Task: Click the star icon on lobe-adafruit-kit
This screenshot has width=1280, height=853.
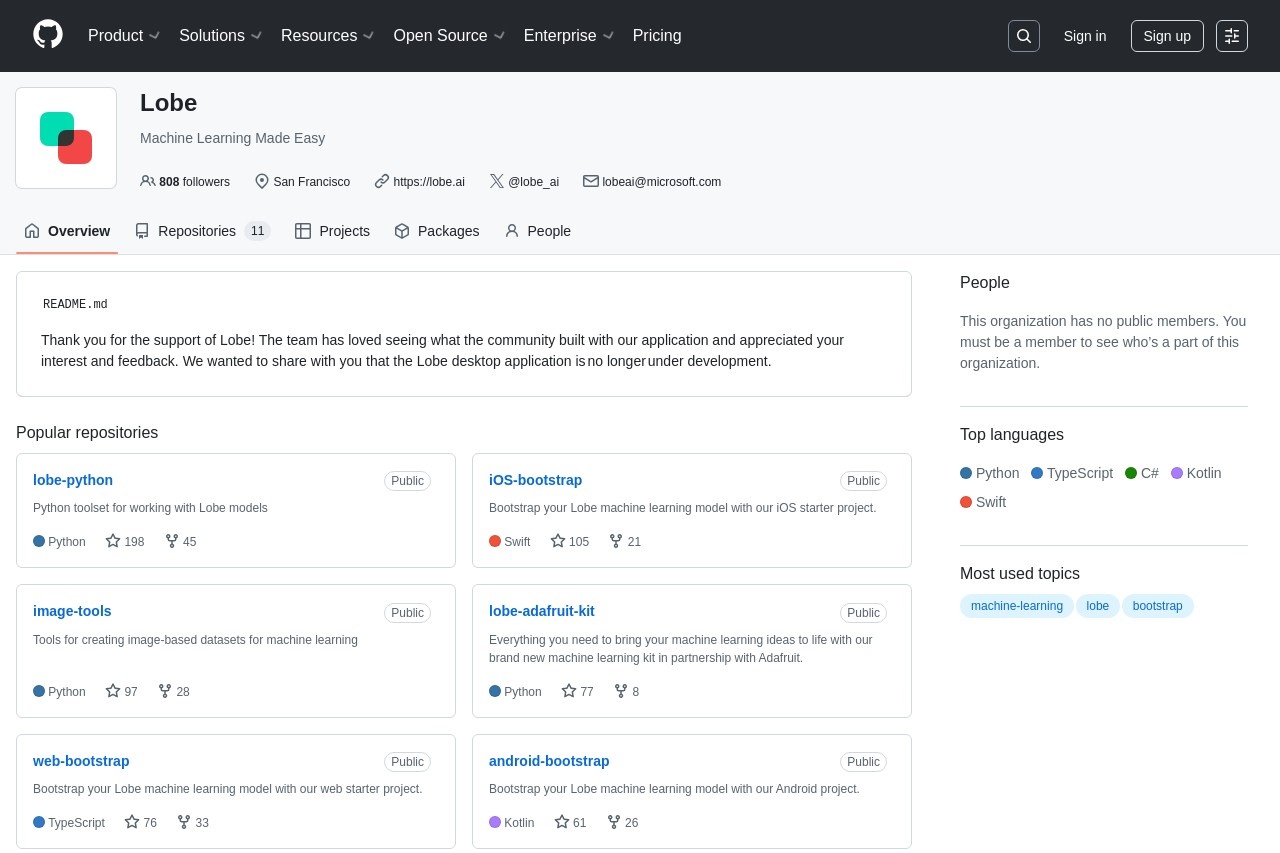Action: (x=569, y=691)
